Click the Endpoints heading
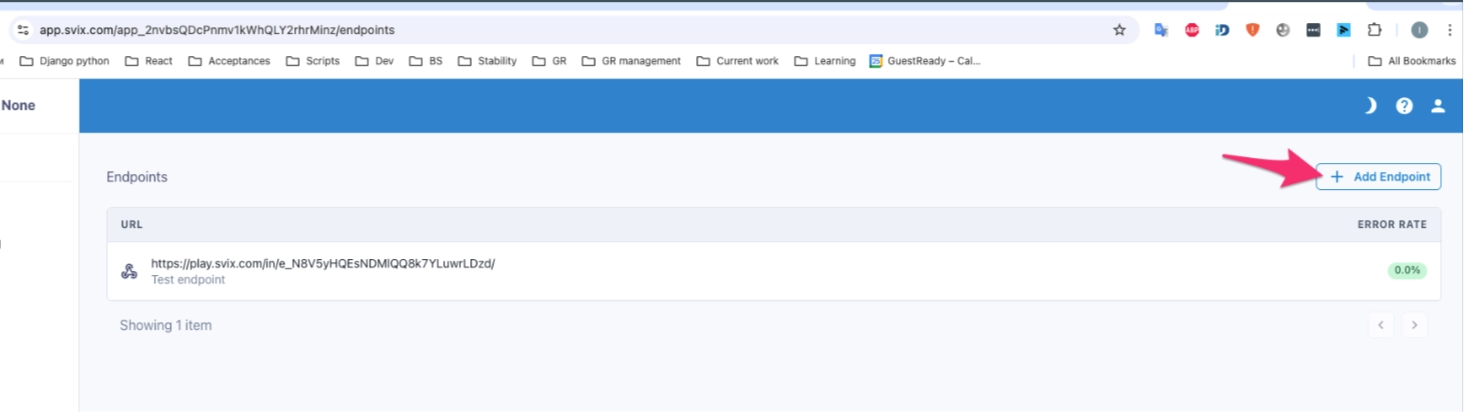Viewport: 1464px width, 412px height. [137, 177]
